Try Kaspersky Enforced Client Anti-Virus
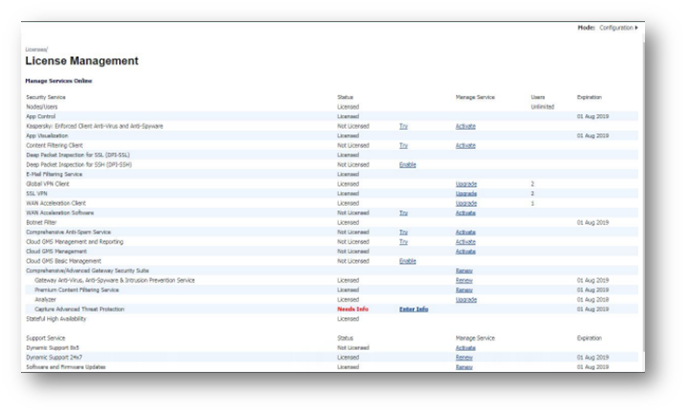 point(403,126)
